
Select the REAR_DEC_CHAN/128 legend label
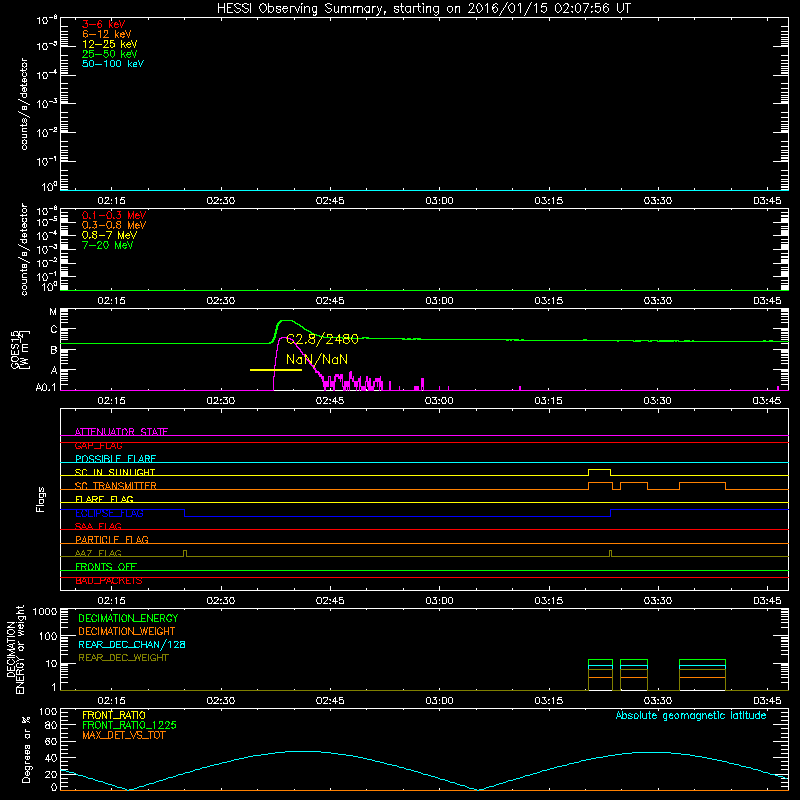click(132, 644)
